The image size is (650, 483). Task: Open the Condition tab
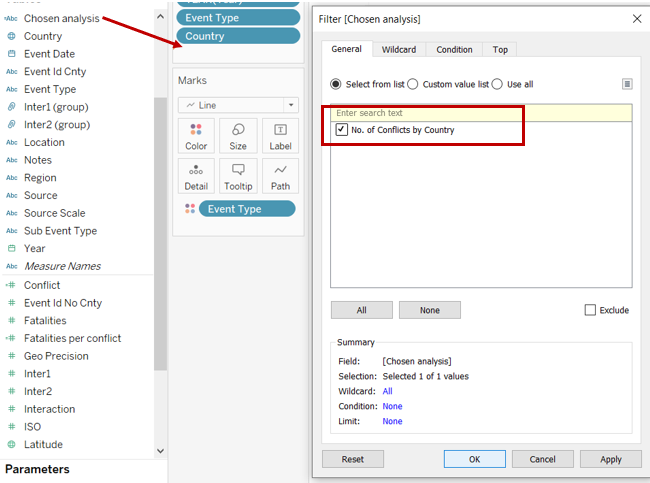click(x=454, y=49)
